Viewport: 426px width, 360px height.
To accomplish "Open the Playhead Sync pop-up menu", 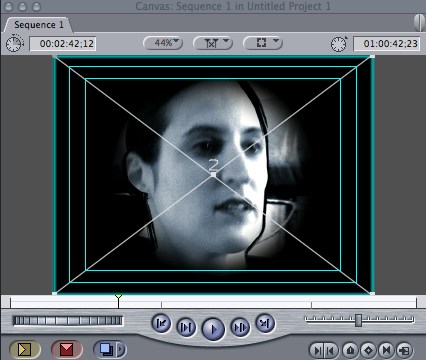I will (213, 43).
